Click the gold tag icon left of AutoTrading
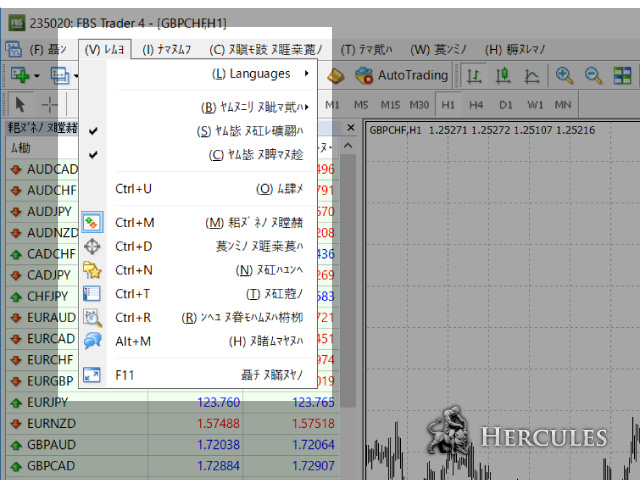640x480 pixels. [x=336, y=76]
